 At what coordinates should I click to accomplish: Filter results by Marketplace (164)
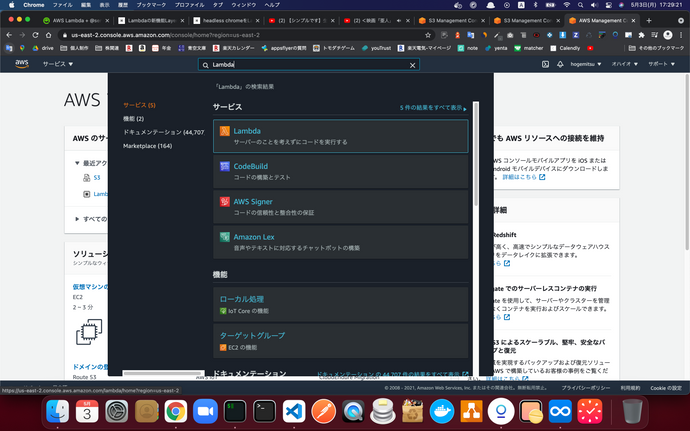[x=147, y=146]
